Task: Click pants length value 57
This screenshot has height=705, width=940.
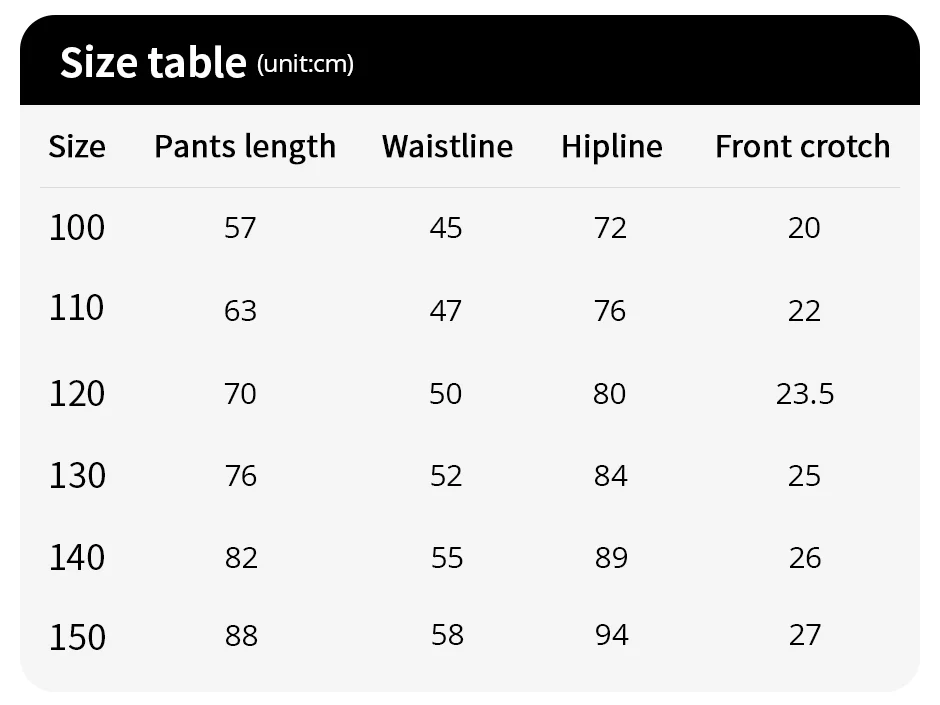Action: click(241, 228)
